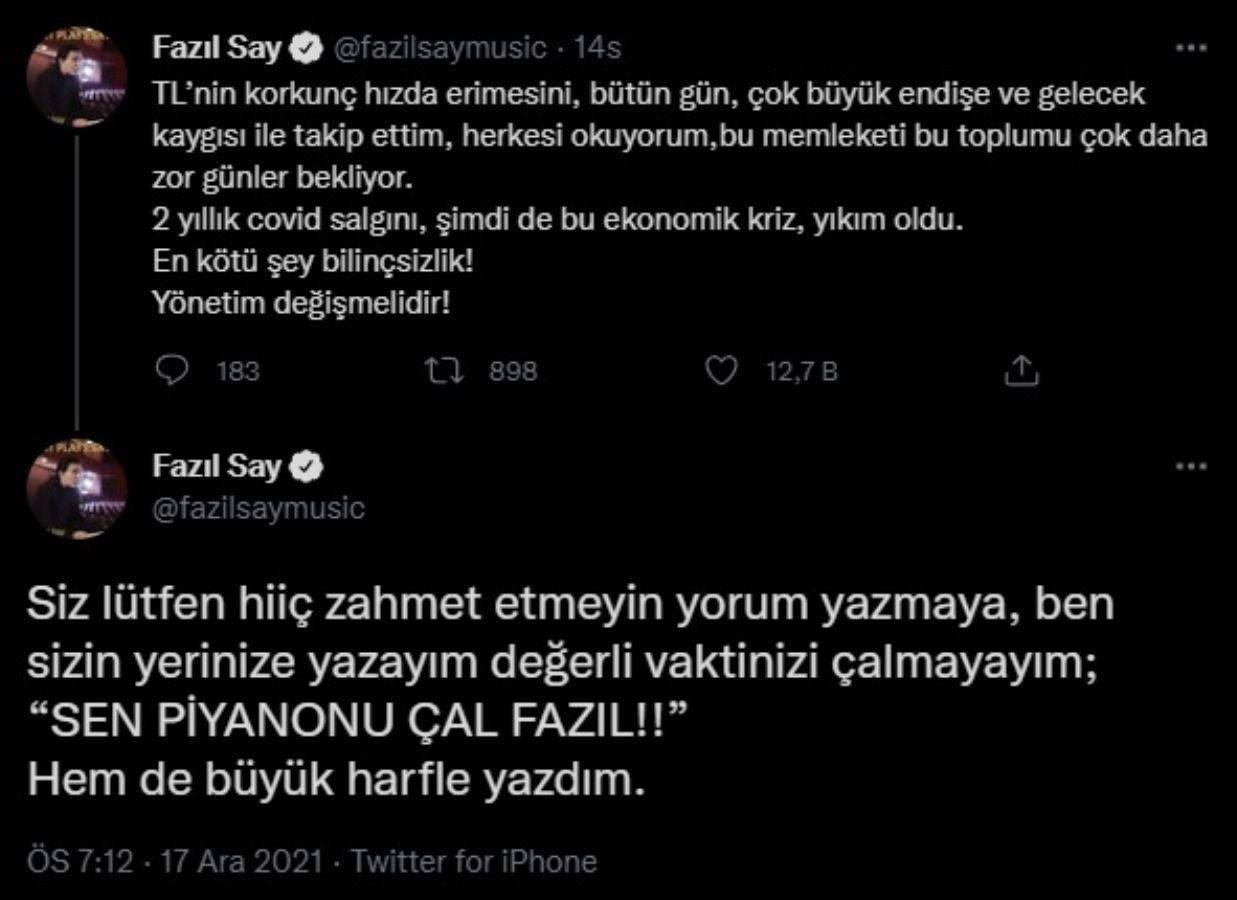Open the three-dot menu on the first tweet
Screen dimensions: 1237x900
(1192, 47)
